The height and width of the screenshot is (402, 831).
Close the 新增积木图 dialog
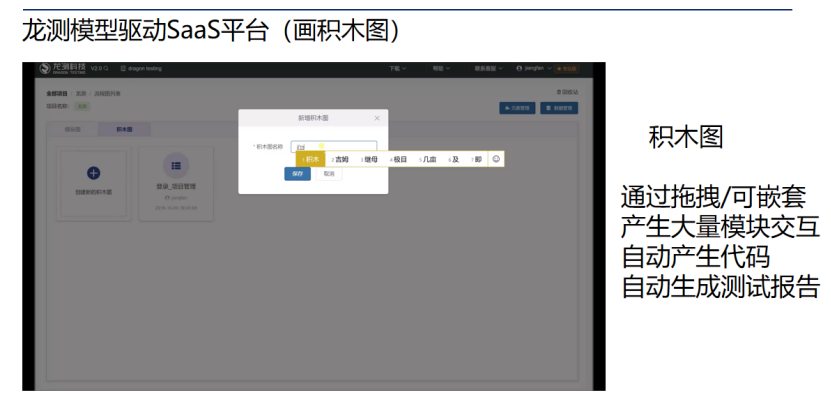[377, 118]
